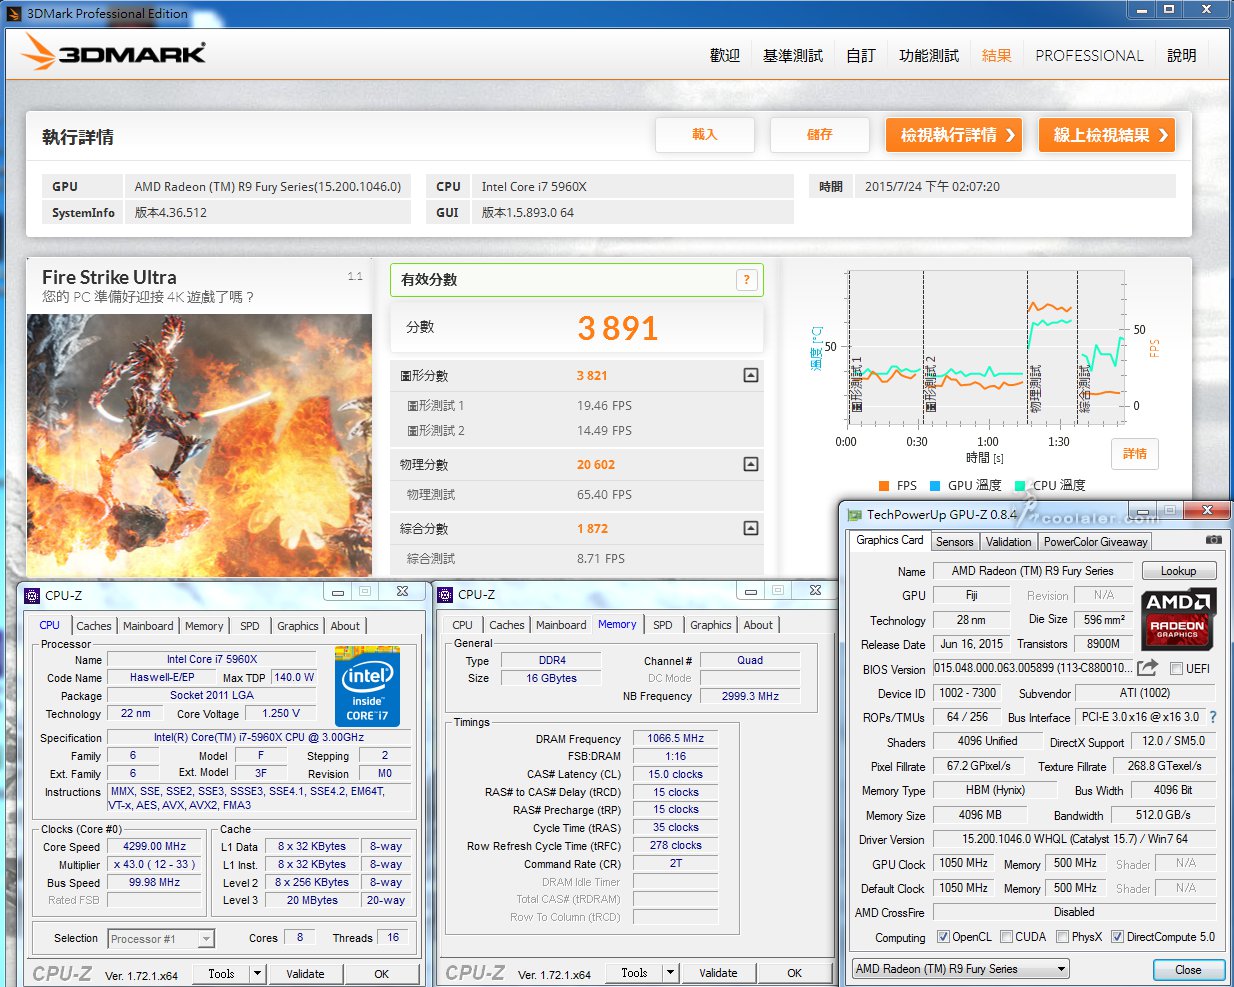Open the 歡迎 page in 3DMark
1234x987 pixels.
725,56
